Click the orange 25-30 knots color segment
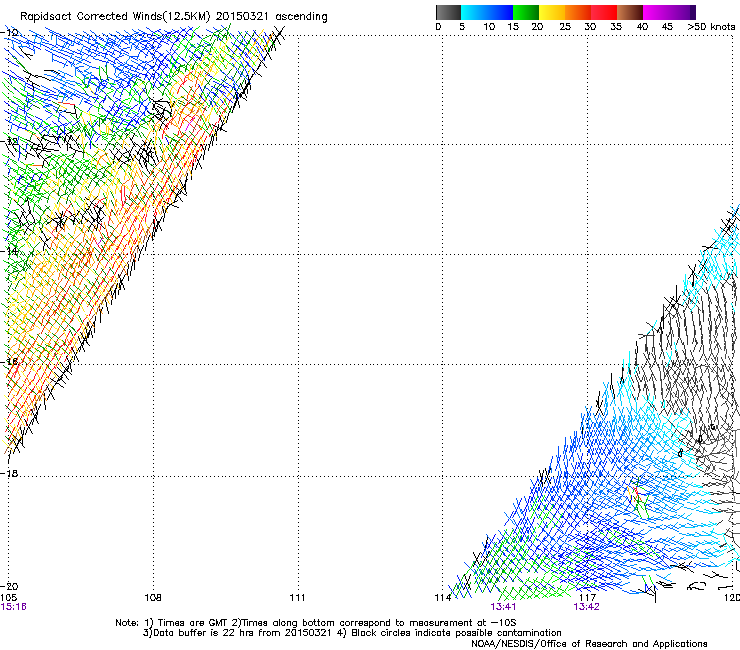740x650 pixels. point(578,12)
